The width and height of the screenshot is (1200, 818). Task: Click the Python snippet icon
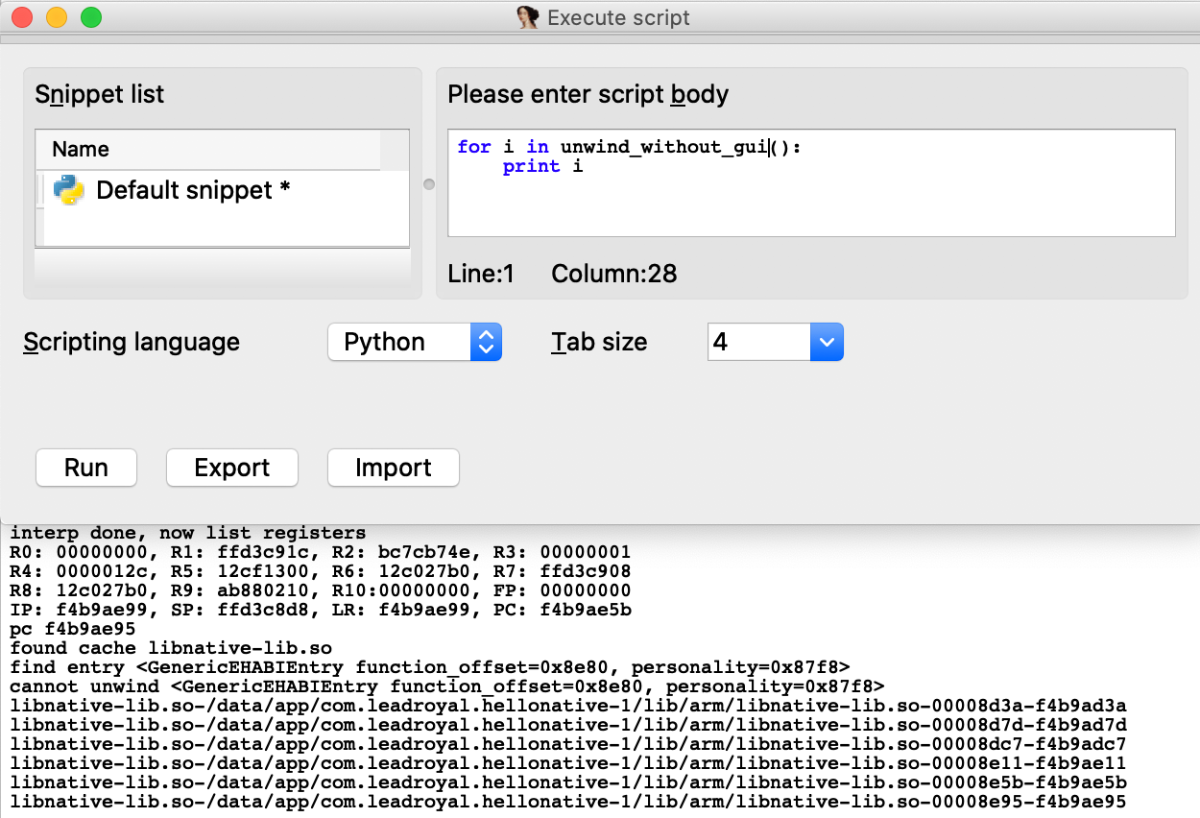68,190
